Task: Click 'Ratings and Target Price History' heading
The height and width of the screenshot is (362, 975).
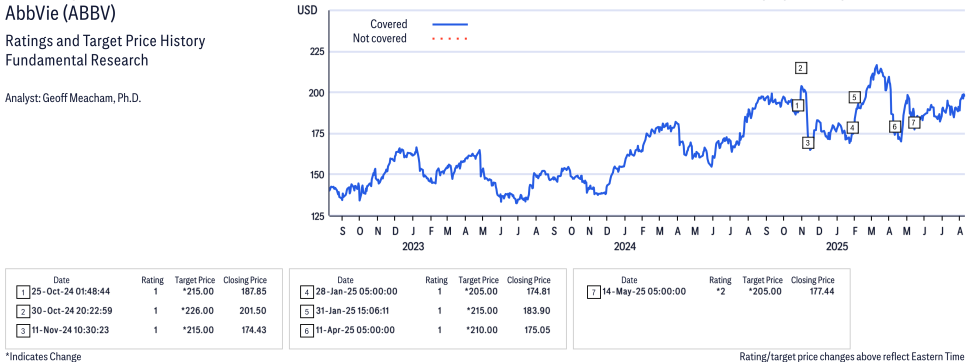Action: (x=105, y=42)
